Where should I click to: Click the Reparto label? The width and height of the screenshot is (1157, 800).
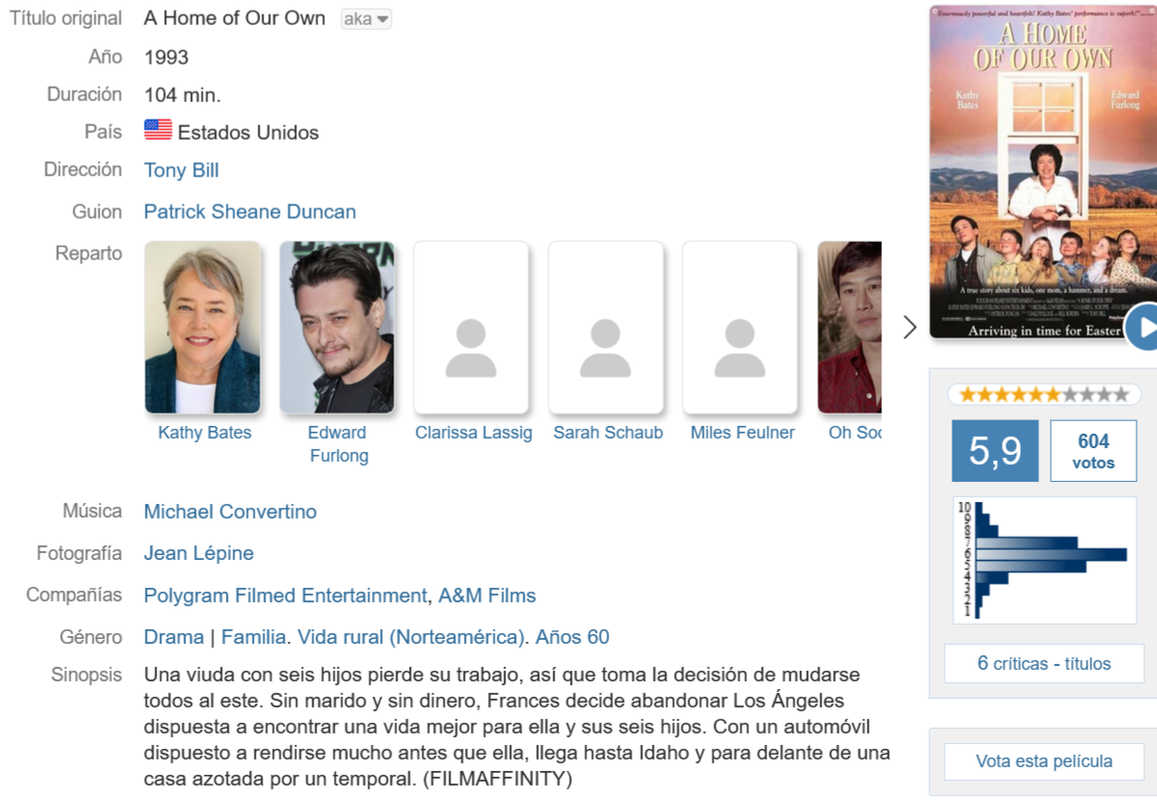pos(89,253)
